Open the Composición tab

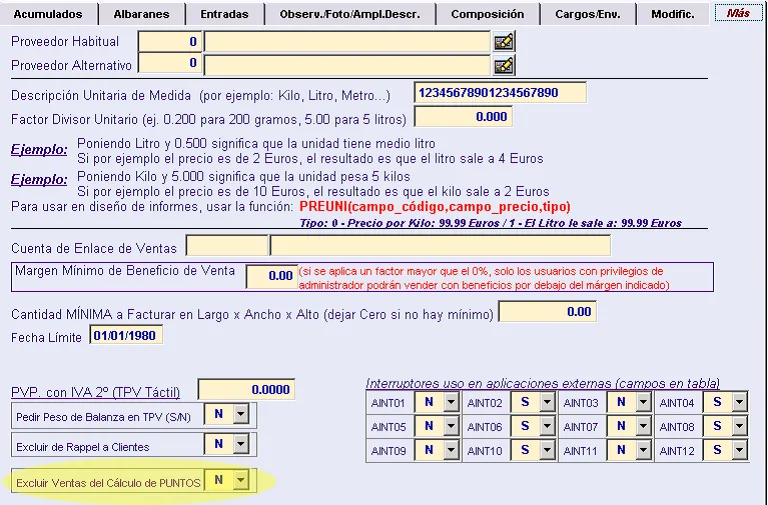click(x=487, y=14)
